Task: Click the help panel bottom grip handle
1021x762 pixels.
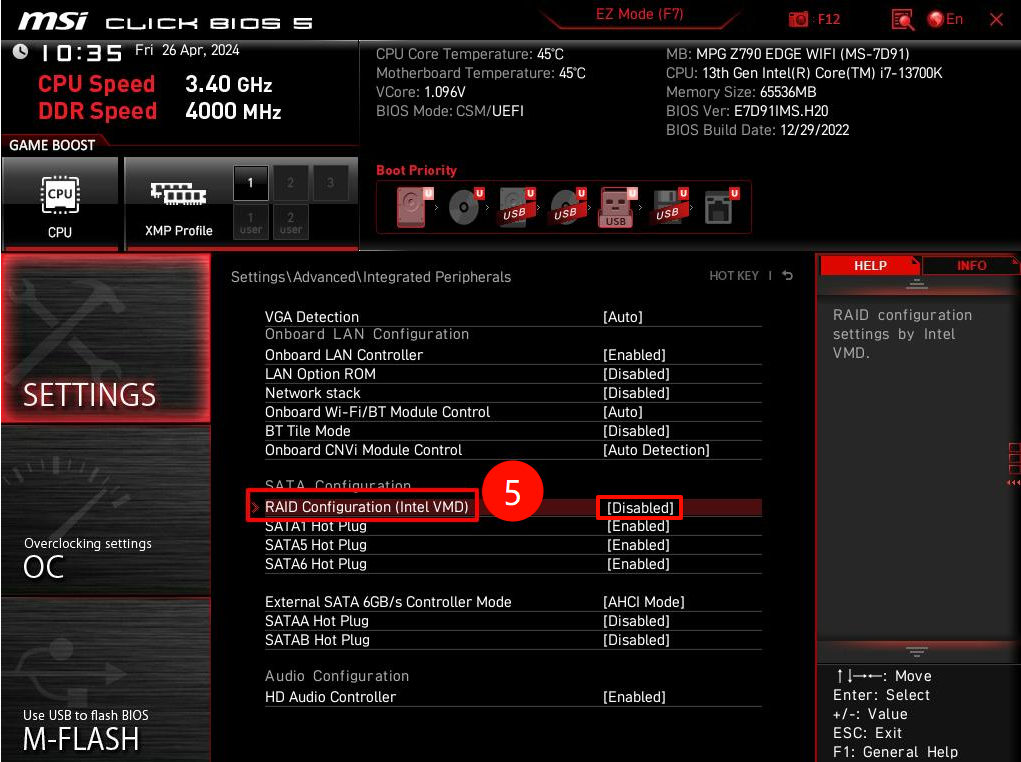Action: [917, 652]
